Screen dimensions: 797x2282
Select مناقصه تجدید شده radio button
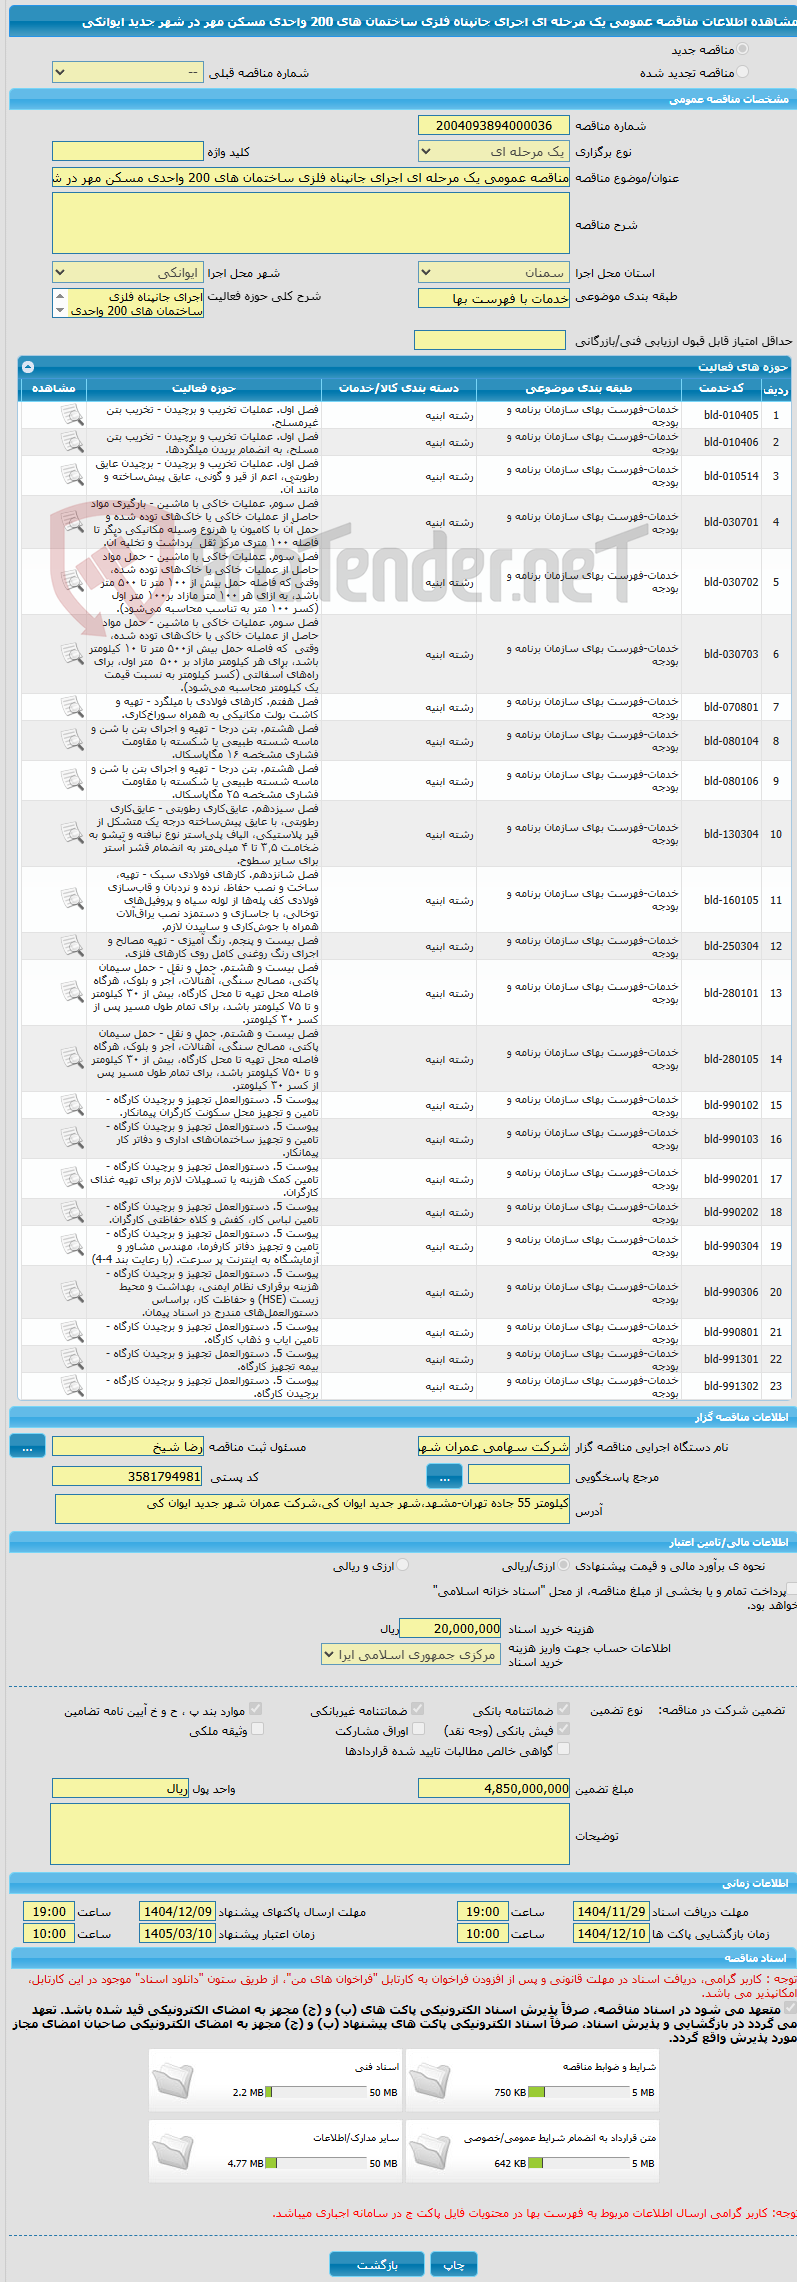tap(742, 72)
